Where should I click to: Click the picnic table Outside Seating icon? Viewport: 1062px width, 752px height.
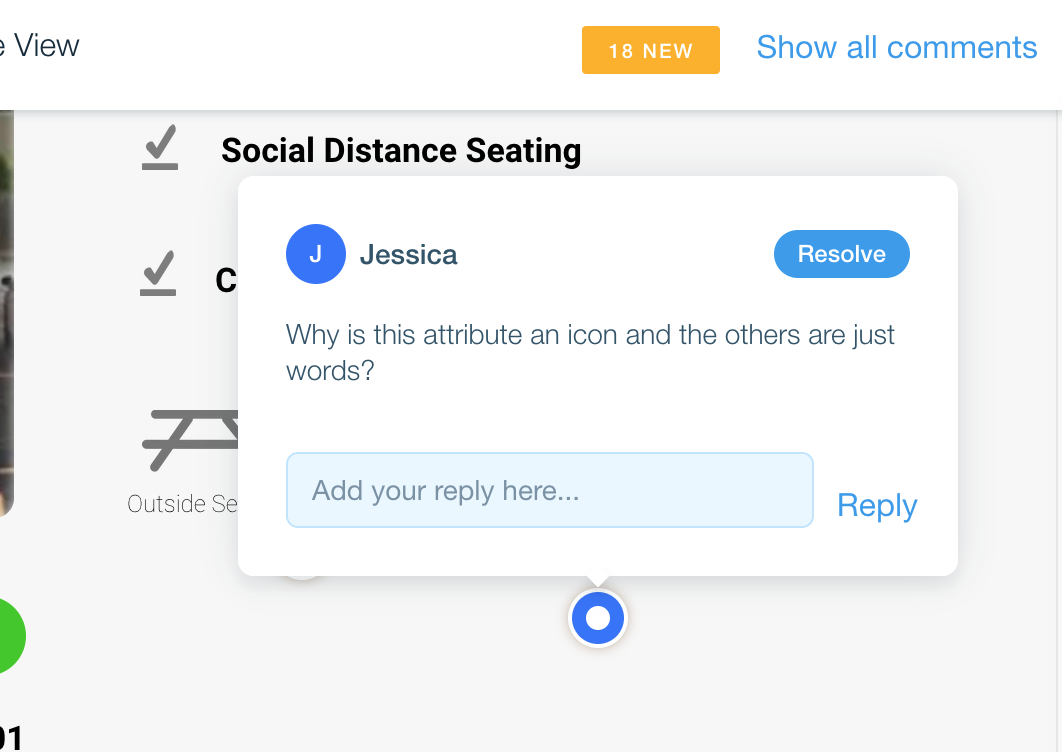(x=190, y=440)
